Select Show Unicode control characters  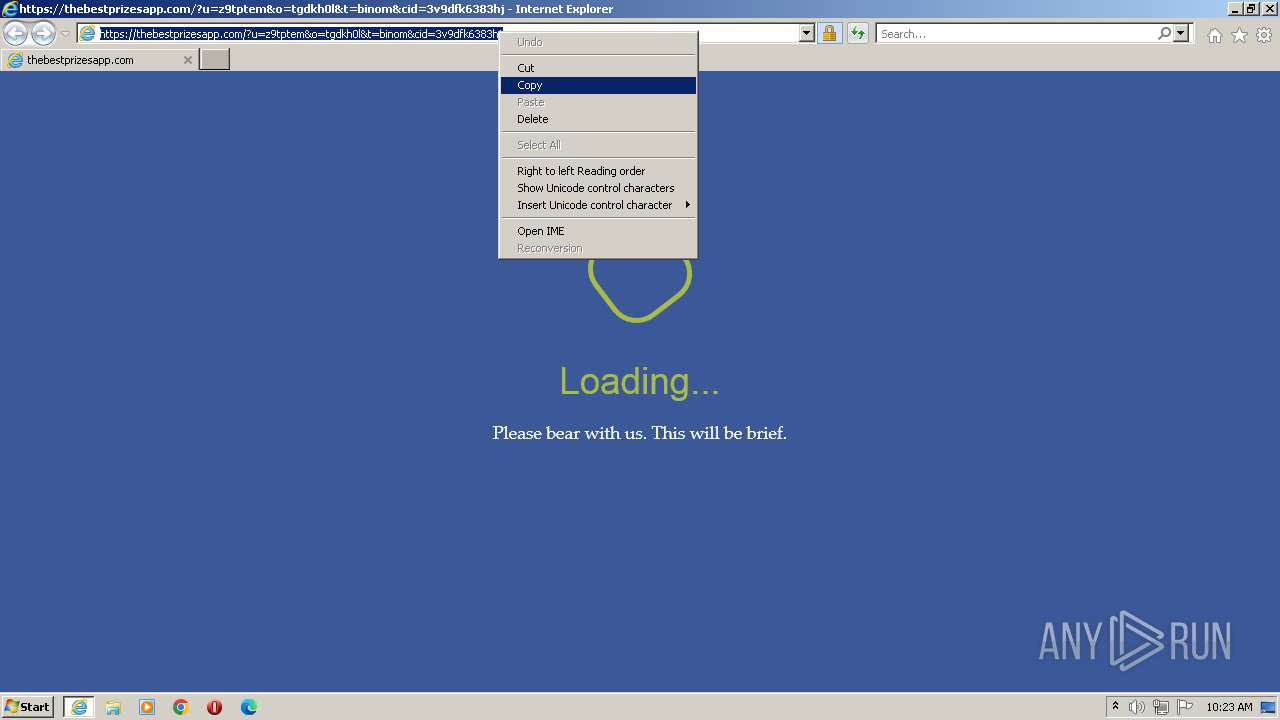tap(598, 188)
